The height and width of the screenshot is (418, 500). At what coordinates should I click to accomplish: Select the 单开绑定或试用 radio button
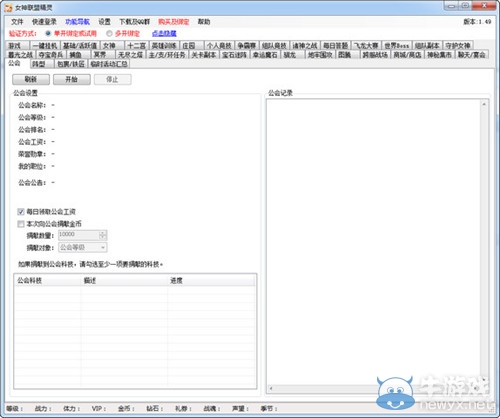pyautogui.click(x=48, y=33)
